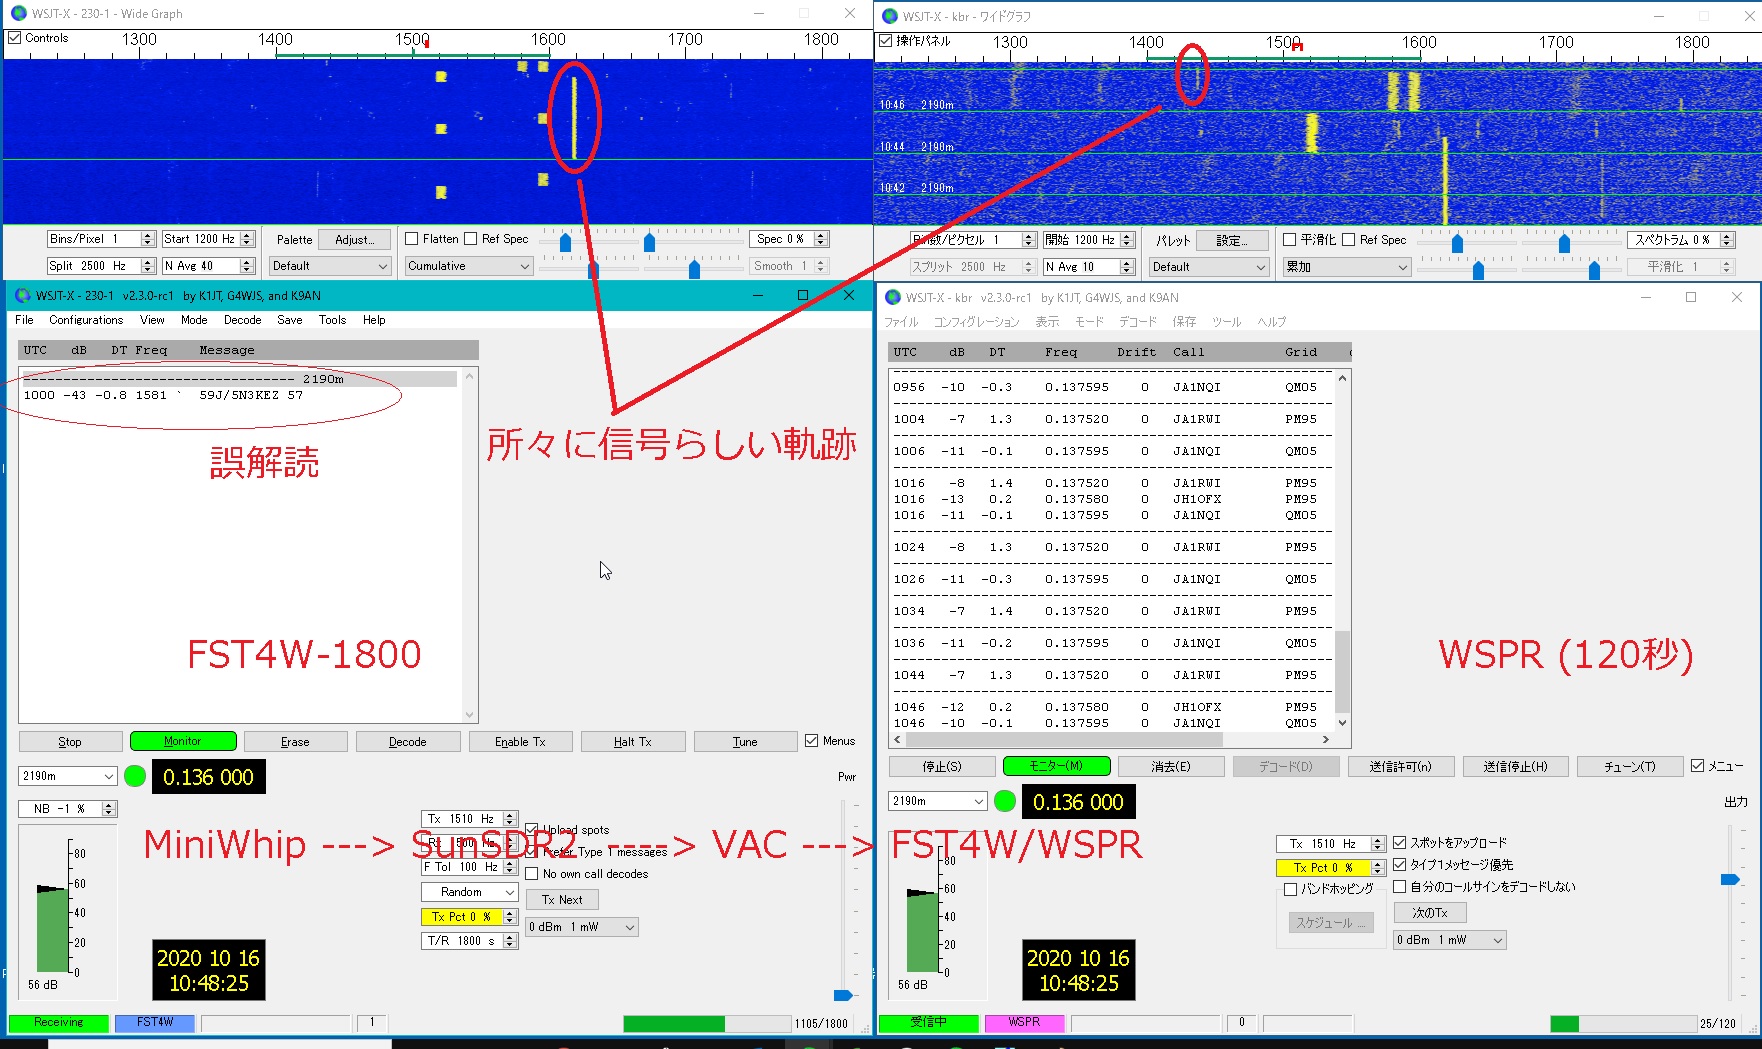
Task: Click the green indicator beside the 230-1 band selector
Action: 135,776
